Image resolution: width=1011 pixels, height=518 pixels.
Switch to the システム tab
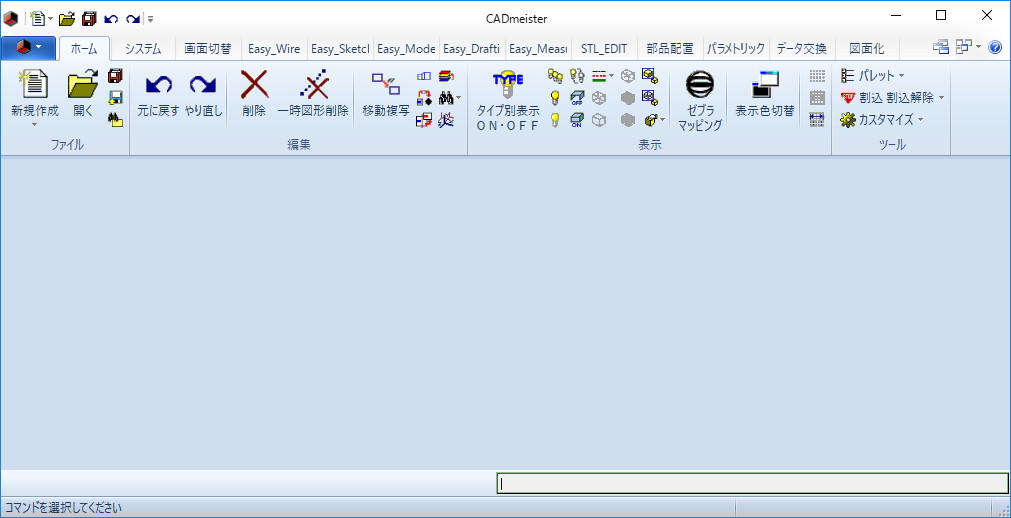click(x=143, y=48)
